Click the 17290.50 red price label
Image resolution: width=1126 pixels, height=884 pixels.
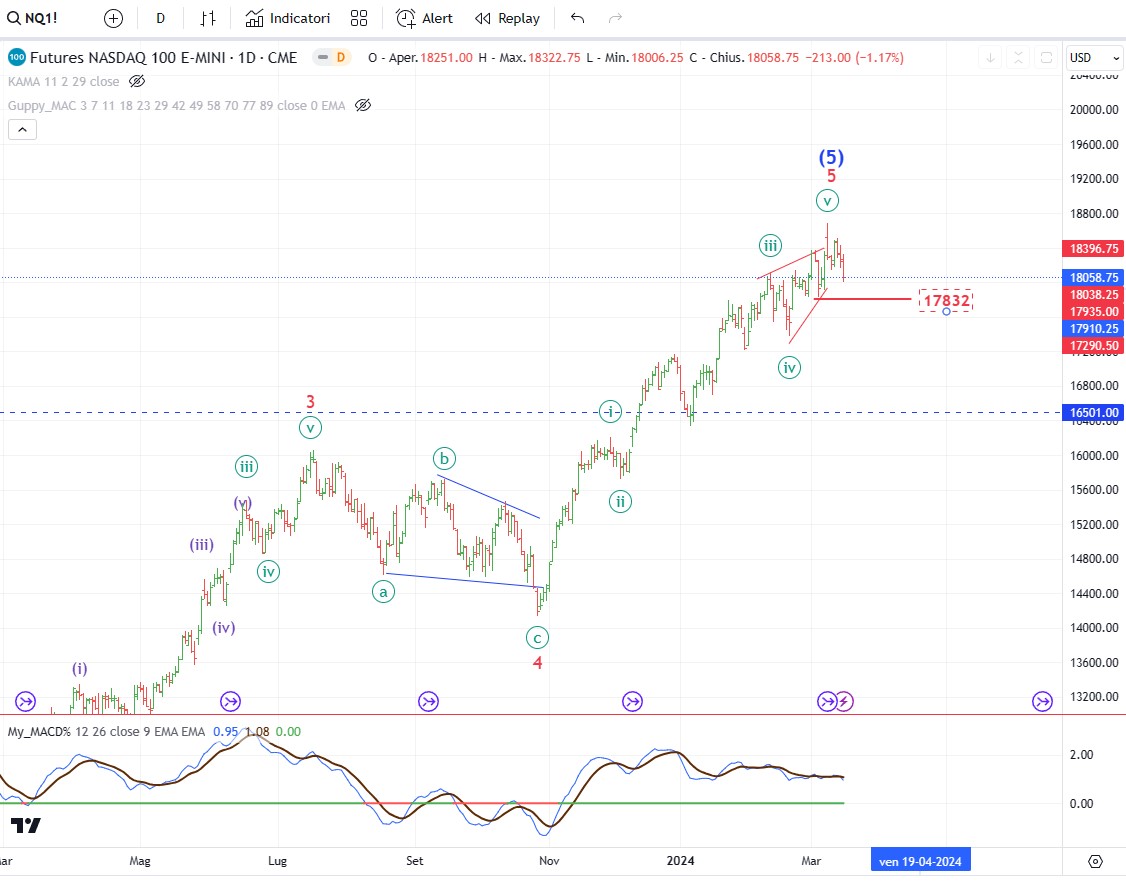pyautogui.click(x=1094, y=345)
